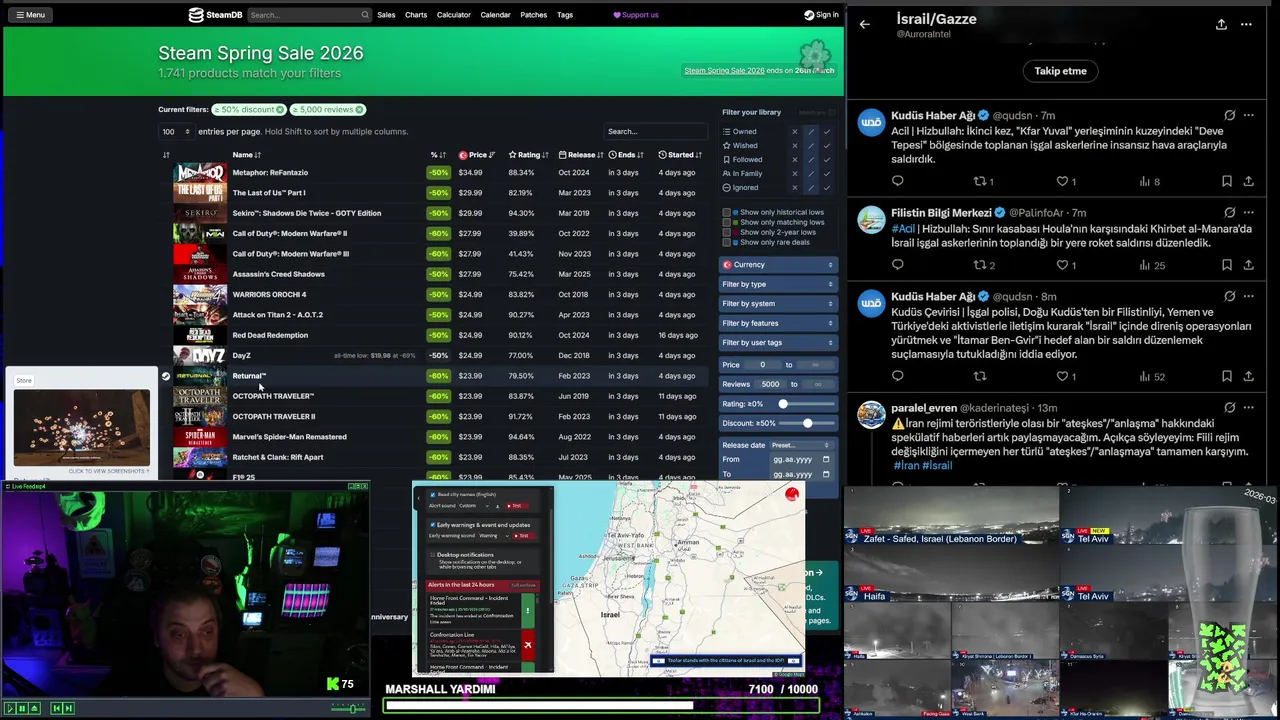Open the Grok icon on Filistin Bilgi Merkezi tweet
Screen dimensions: 1280x720
point(1230,213)
